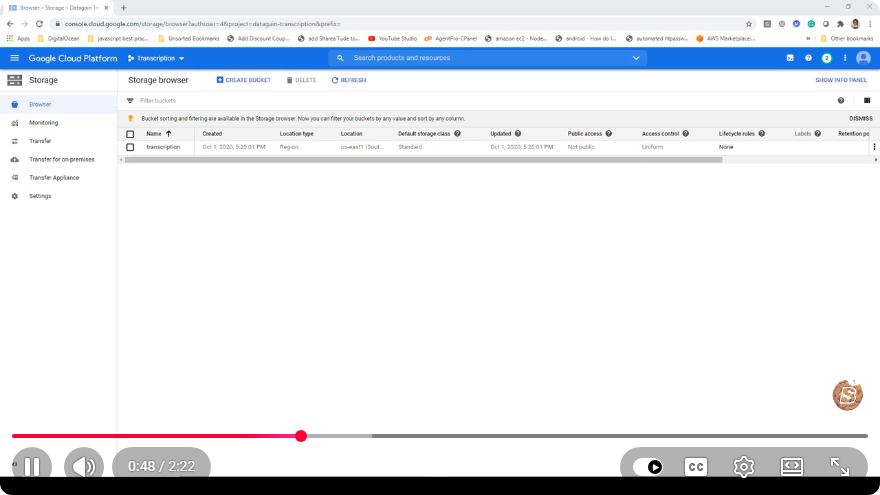Screen dimensions: 880x495
Task: Click the Storage product icon
Action: point(15,80)
